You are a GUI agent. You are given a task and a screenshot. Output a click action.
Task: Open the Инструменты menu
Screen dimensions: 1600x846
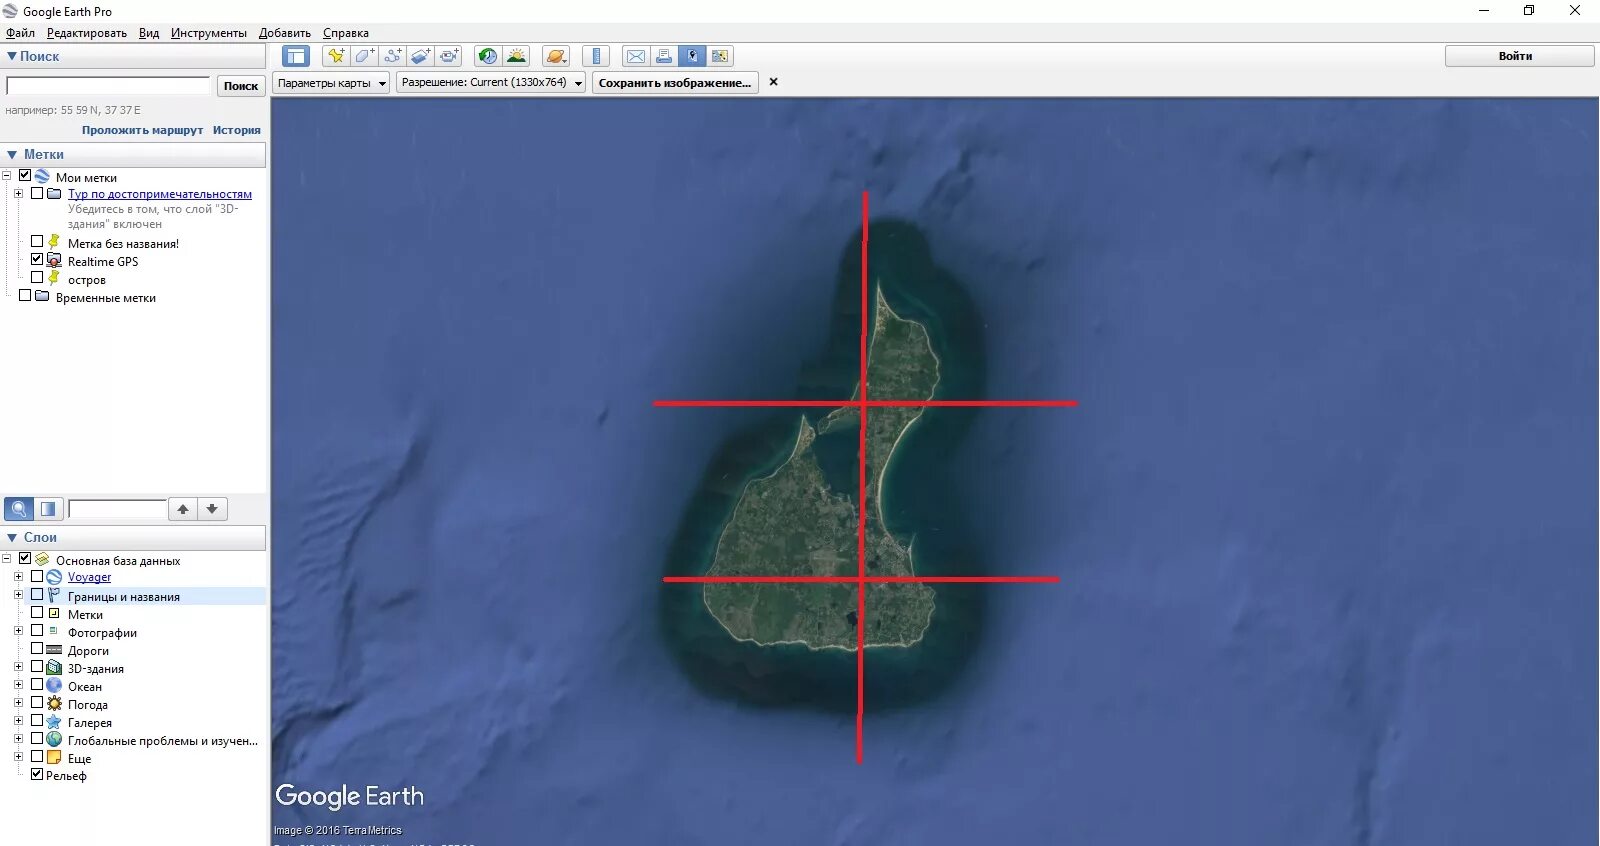[x=209, y=33]
